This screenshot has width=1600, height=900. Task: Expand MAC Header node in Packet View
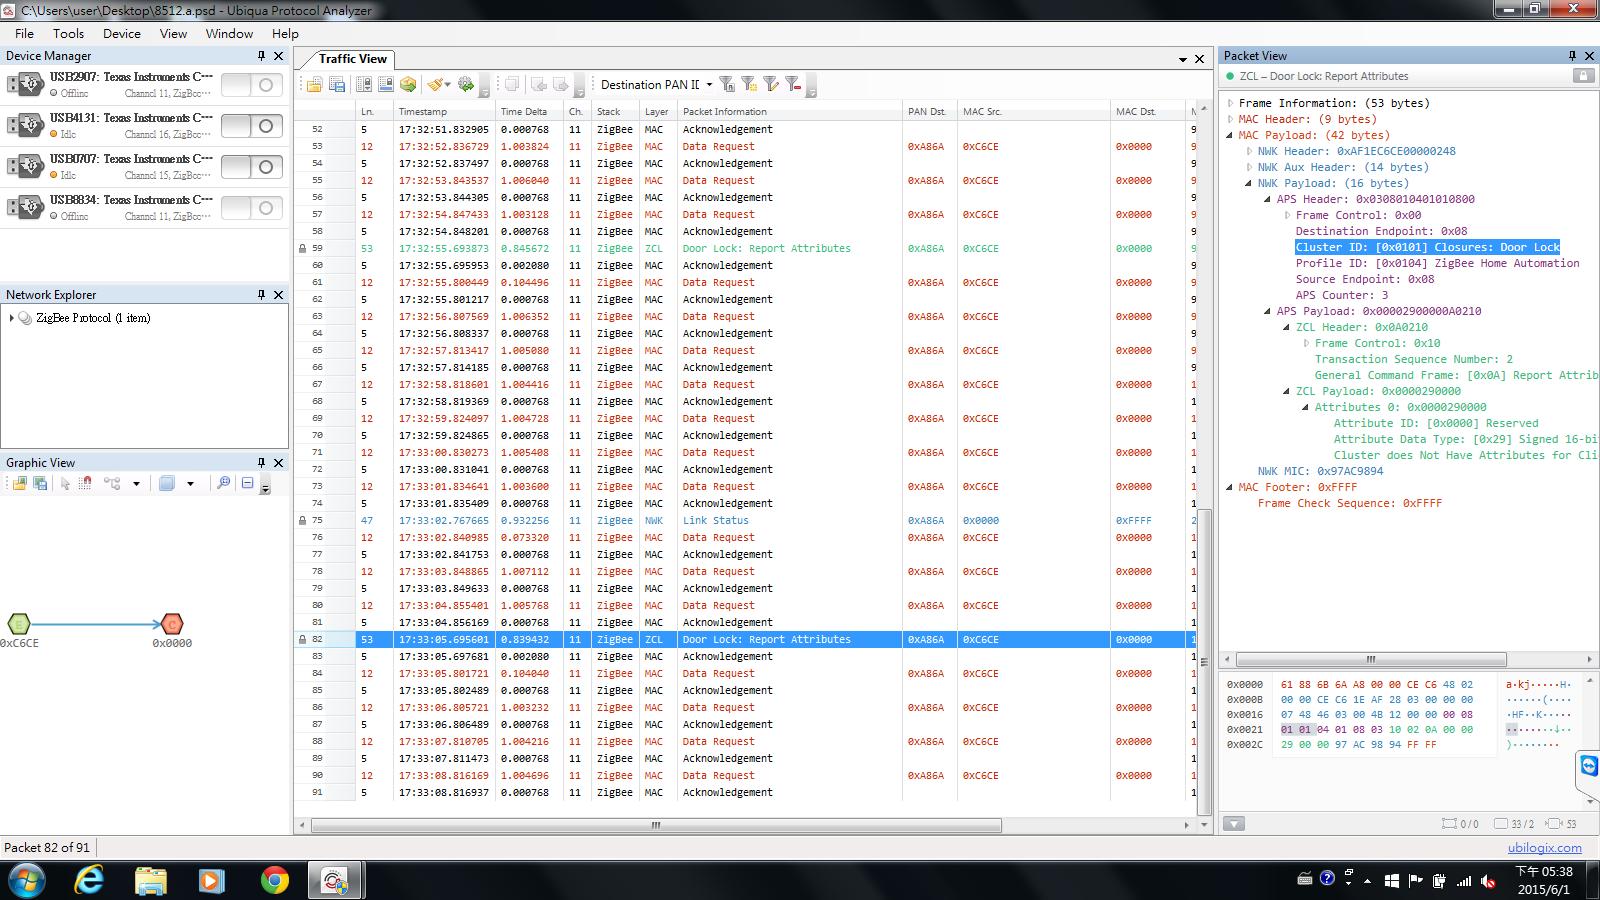coord(1231,119)
